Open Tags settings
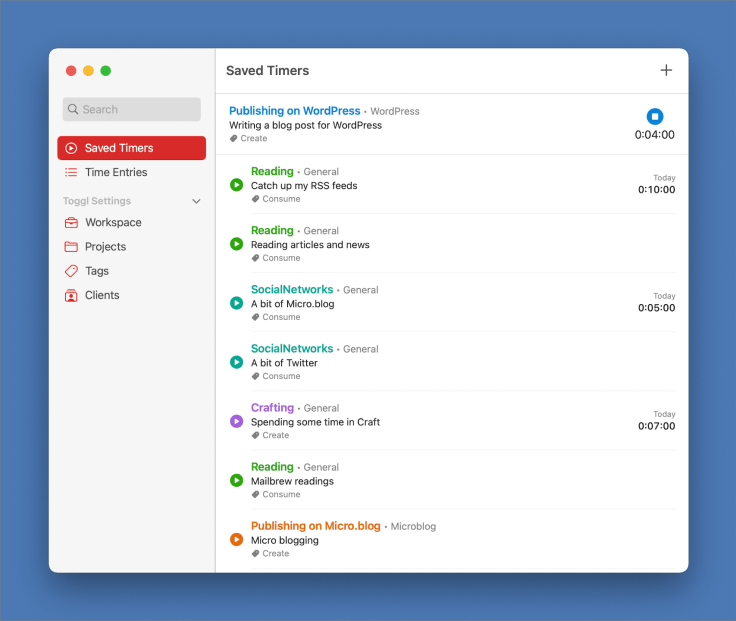 (x=131, y=271)
